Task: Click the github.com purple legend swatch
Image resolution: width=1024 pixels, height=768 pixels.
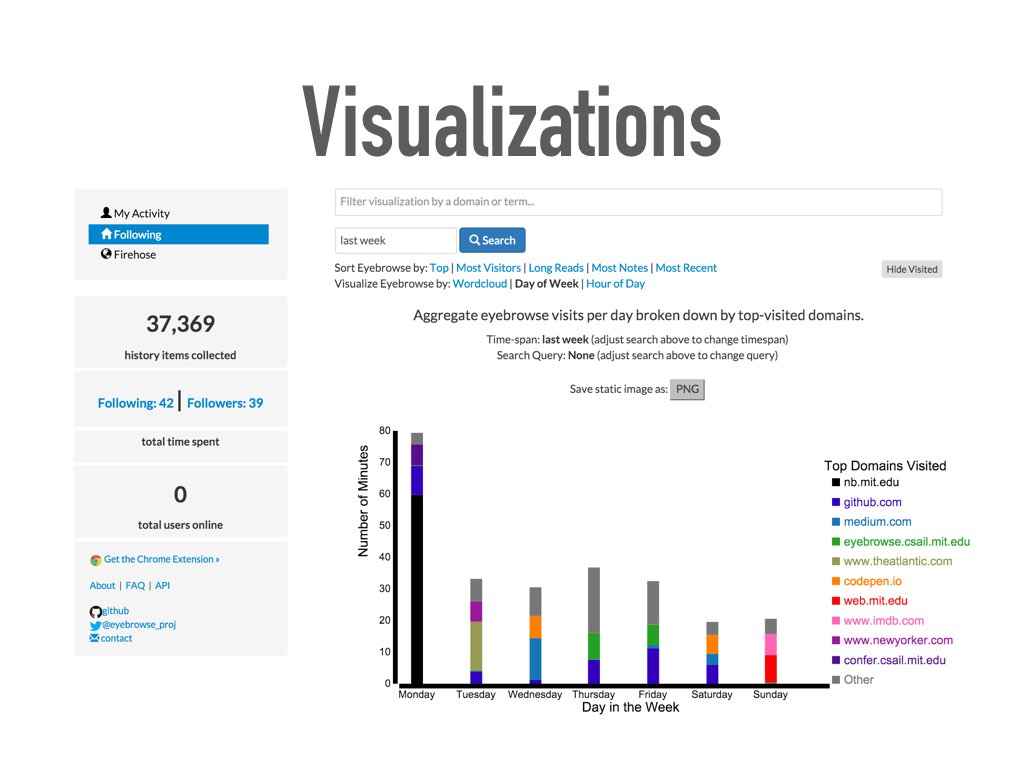Action: point(835,502)
